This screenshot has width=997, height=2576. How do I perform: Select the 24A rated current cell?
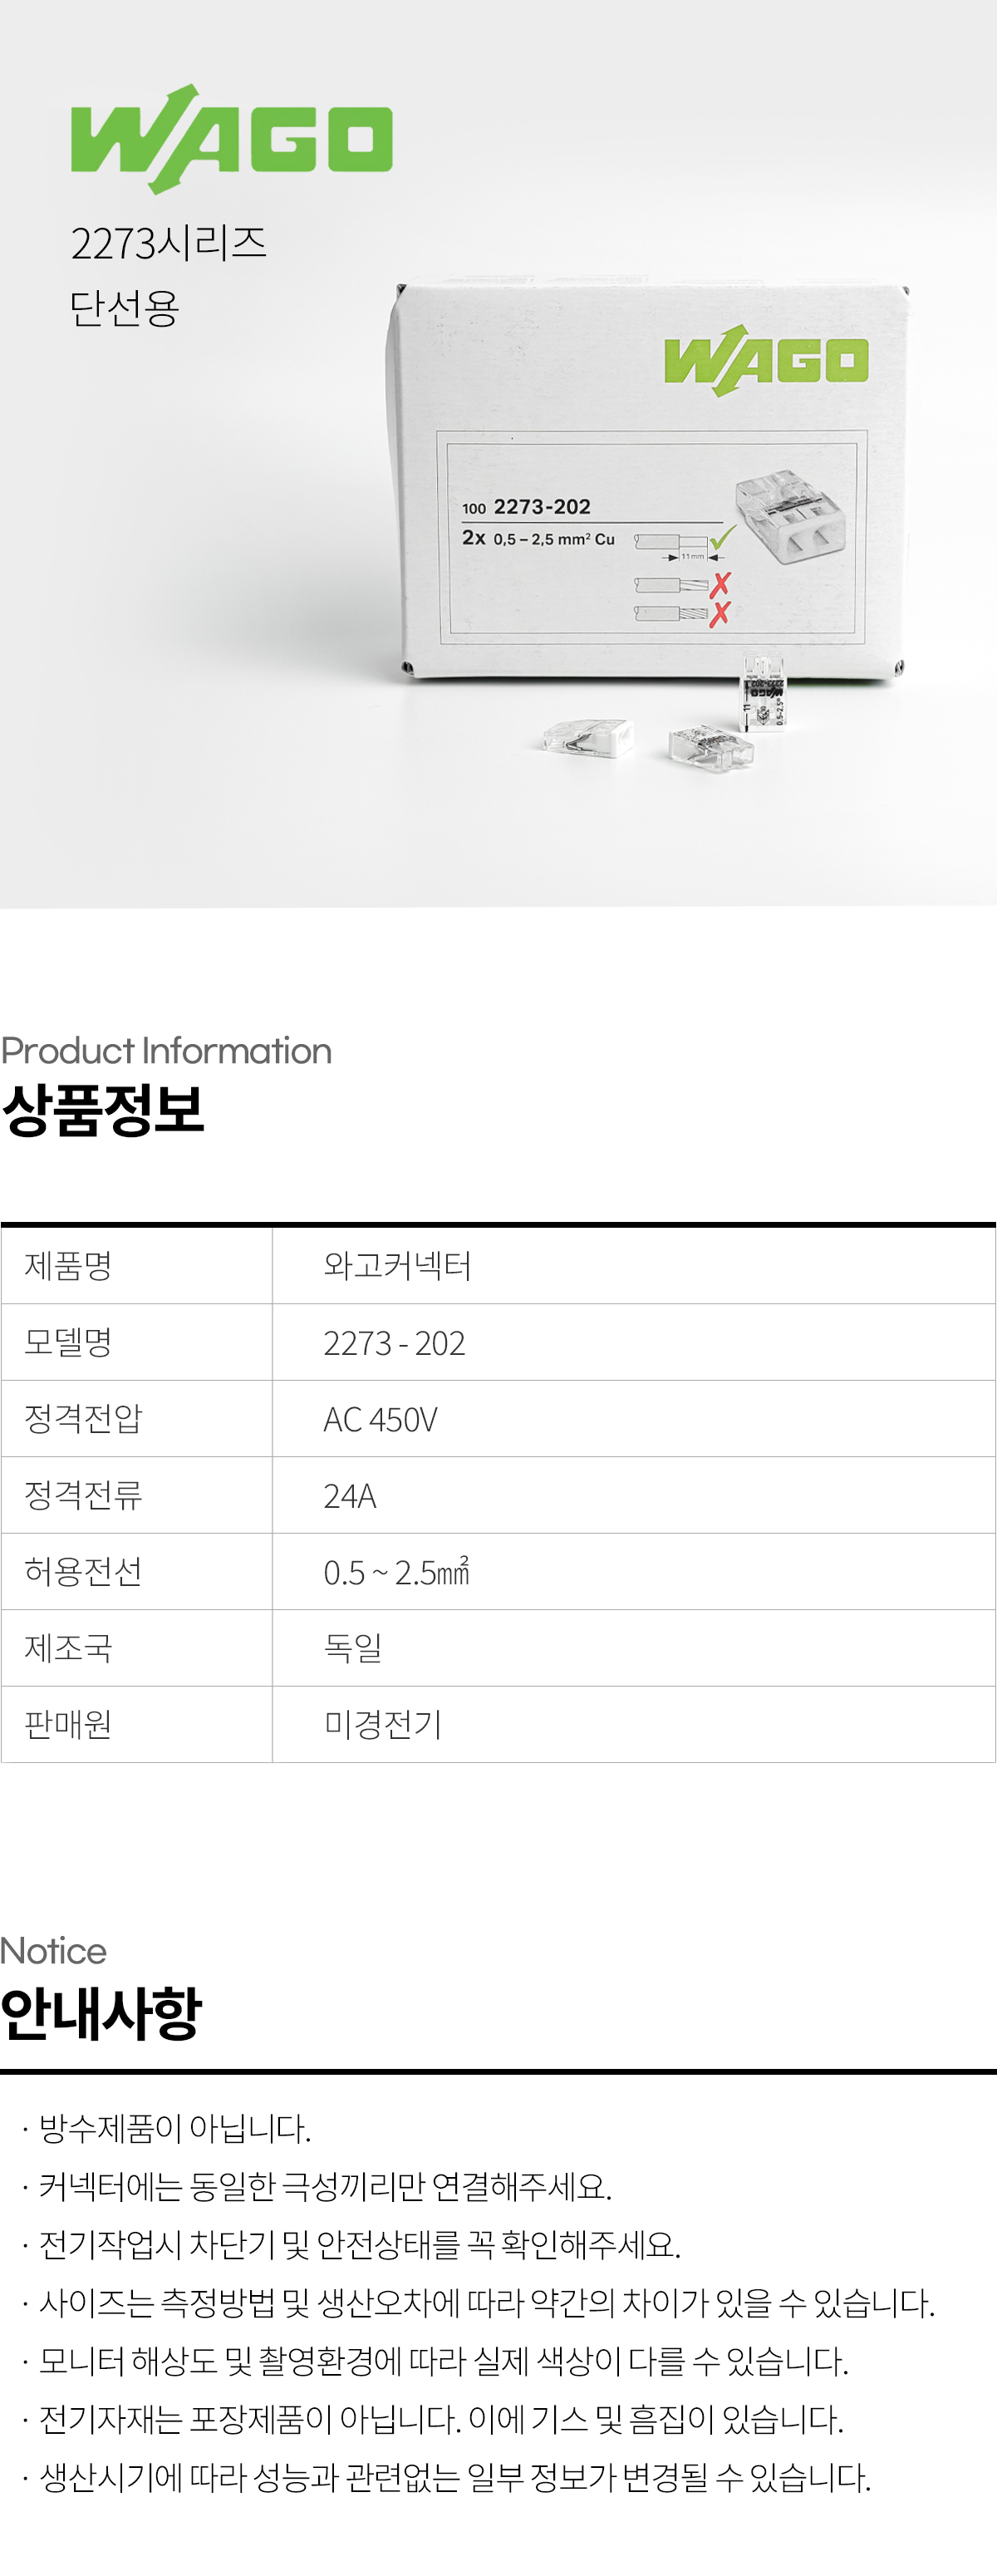(633, 1496)
